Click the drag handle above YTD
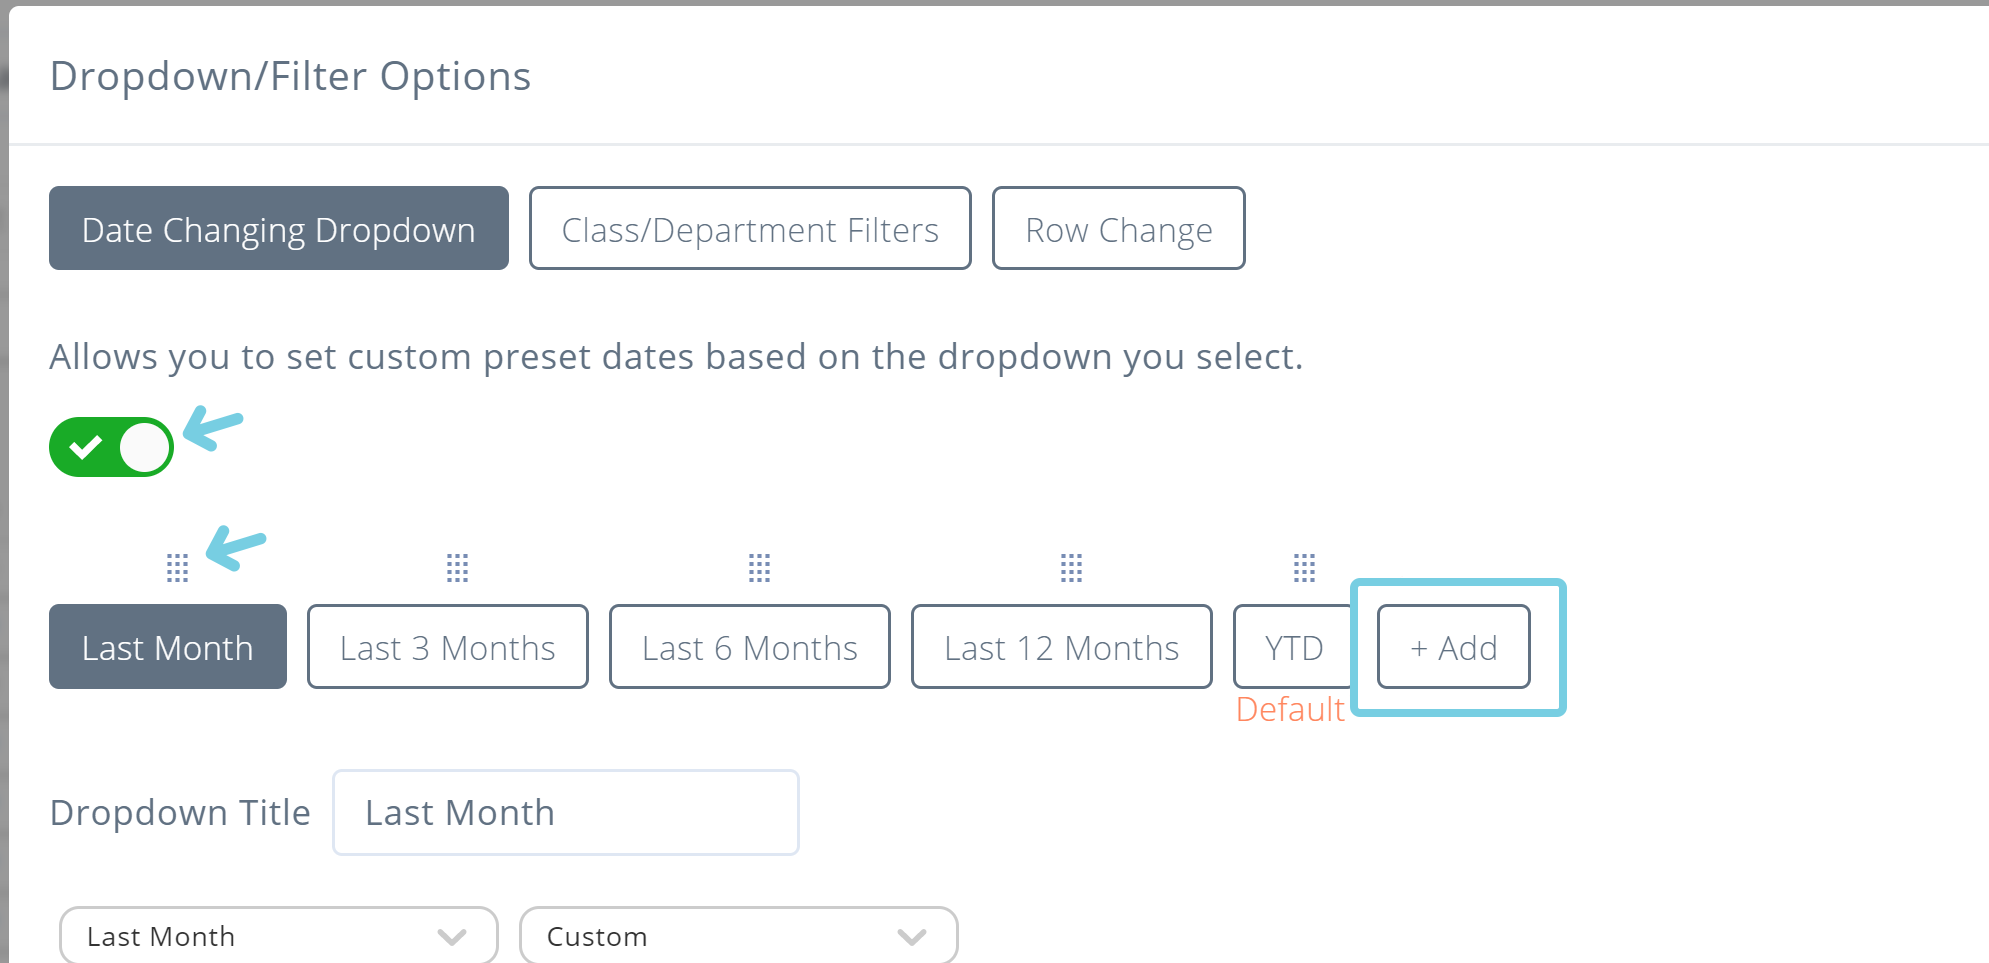Image resolution: width=1989 pixels, height=963 pixels. pos(1305,568)
